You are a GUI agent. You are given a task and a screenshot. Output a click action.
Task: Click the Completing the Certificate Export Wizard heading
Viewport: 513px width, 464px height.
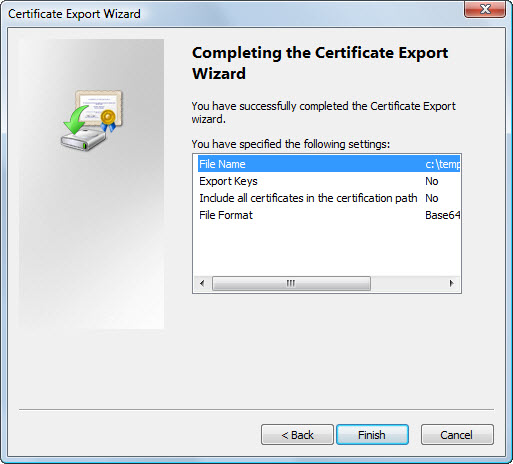click(x=320, y=63)
